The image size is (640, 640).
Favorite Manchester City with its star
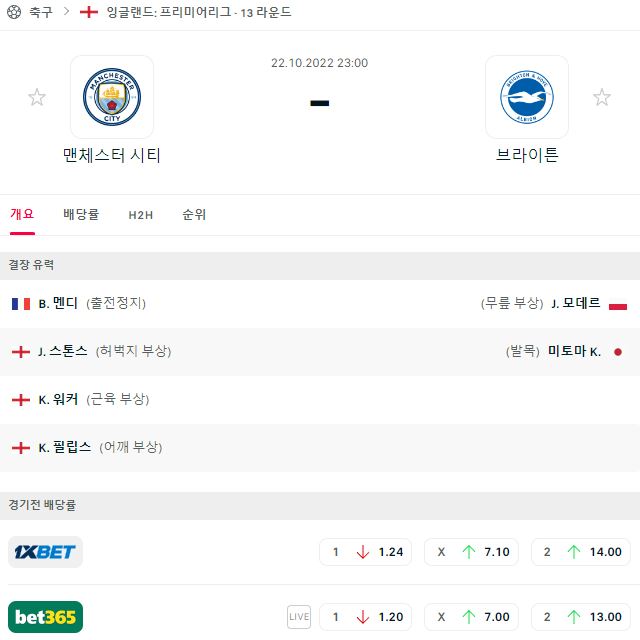37,97
